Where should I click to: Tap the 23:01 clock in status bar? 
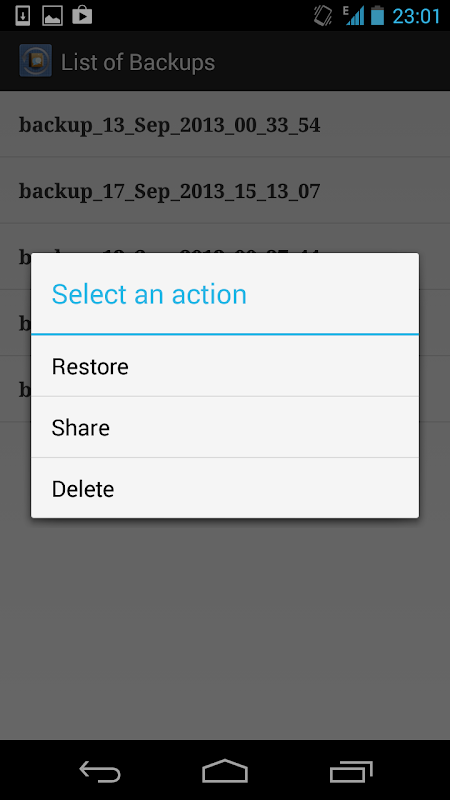pos(416,16)
